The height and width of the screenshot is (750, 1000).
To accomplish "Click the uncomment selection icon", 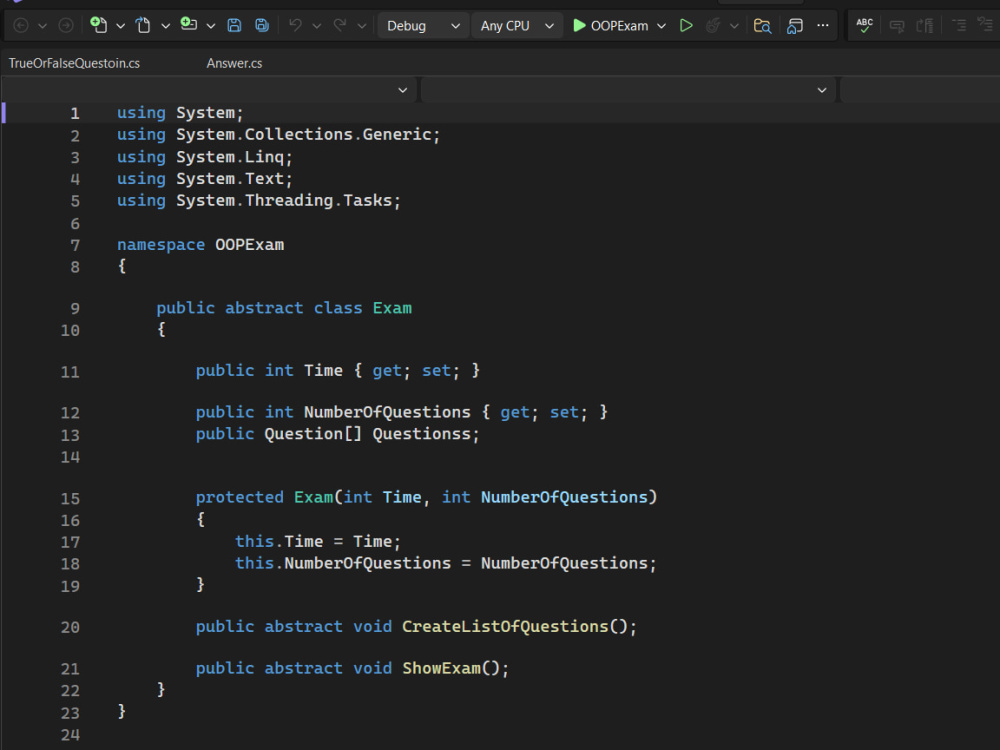I will pyautogui.click(x=925, y=26).
